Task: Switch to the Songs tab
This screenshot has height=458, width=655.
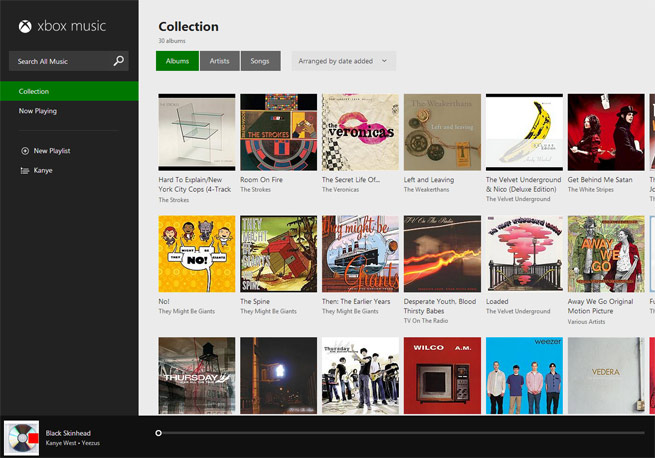Action: tap(260, 61)
